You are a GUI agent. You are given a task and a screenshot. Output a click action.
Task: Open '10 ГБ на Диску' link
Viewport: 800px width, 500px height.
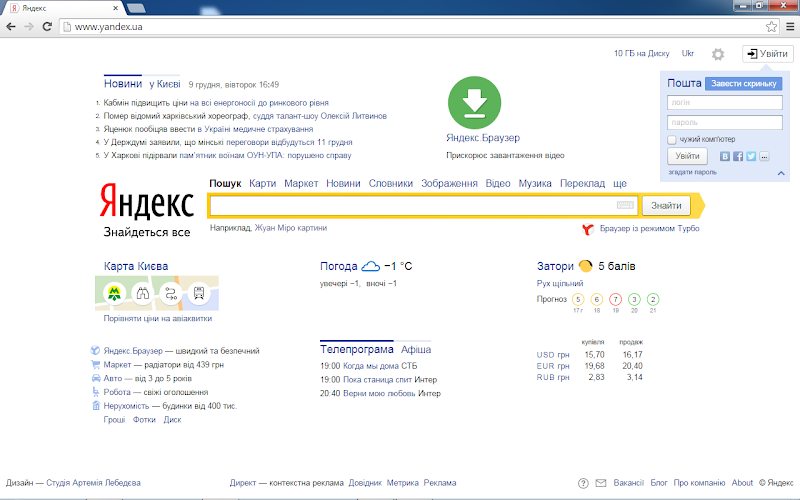tap(641, 53)
